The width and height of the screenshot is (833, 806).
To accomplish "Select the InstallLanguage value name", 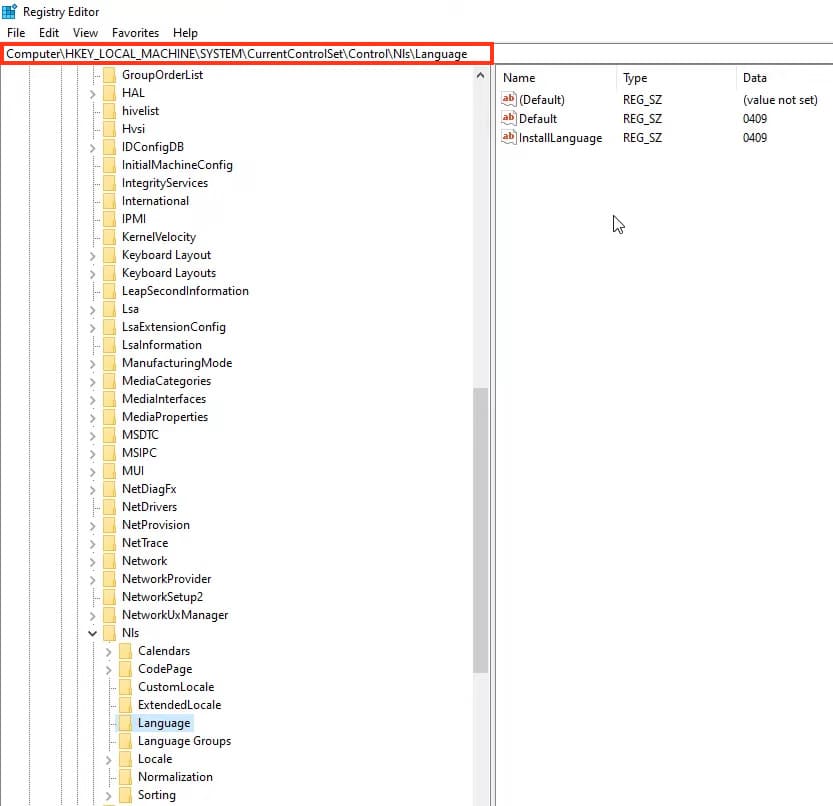I will 560,138.
